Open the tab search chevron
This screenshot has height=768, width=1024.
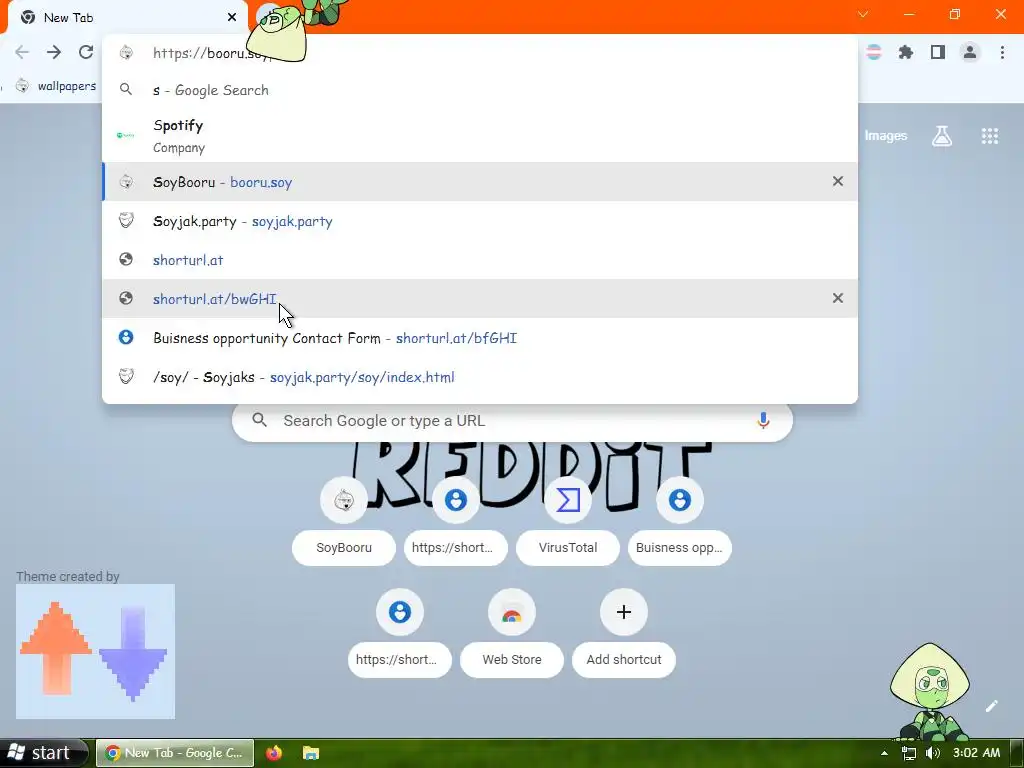(x=863, y=14)
